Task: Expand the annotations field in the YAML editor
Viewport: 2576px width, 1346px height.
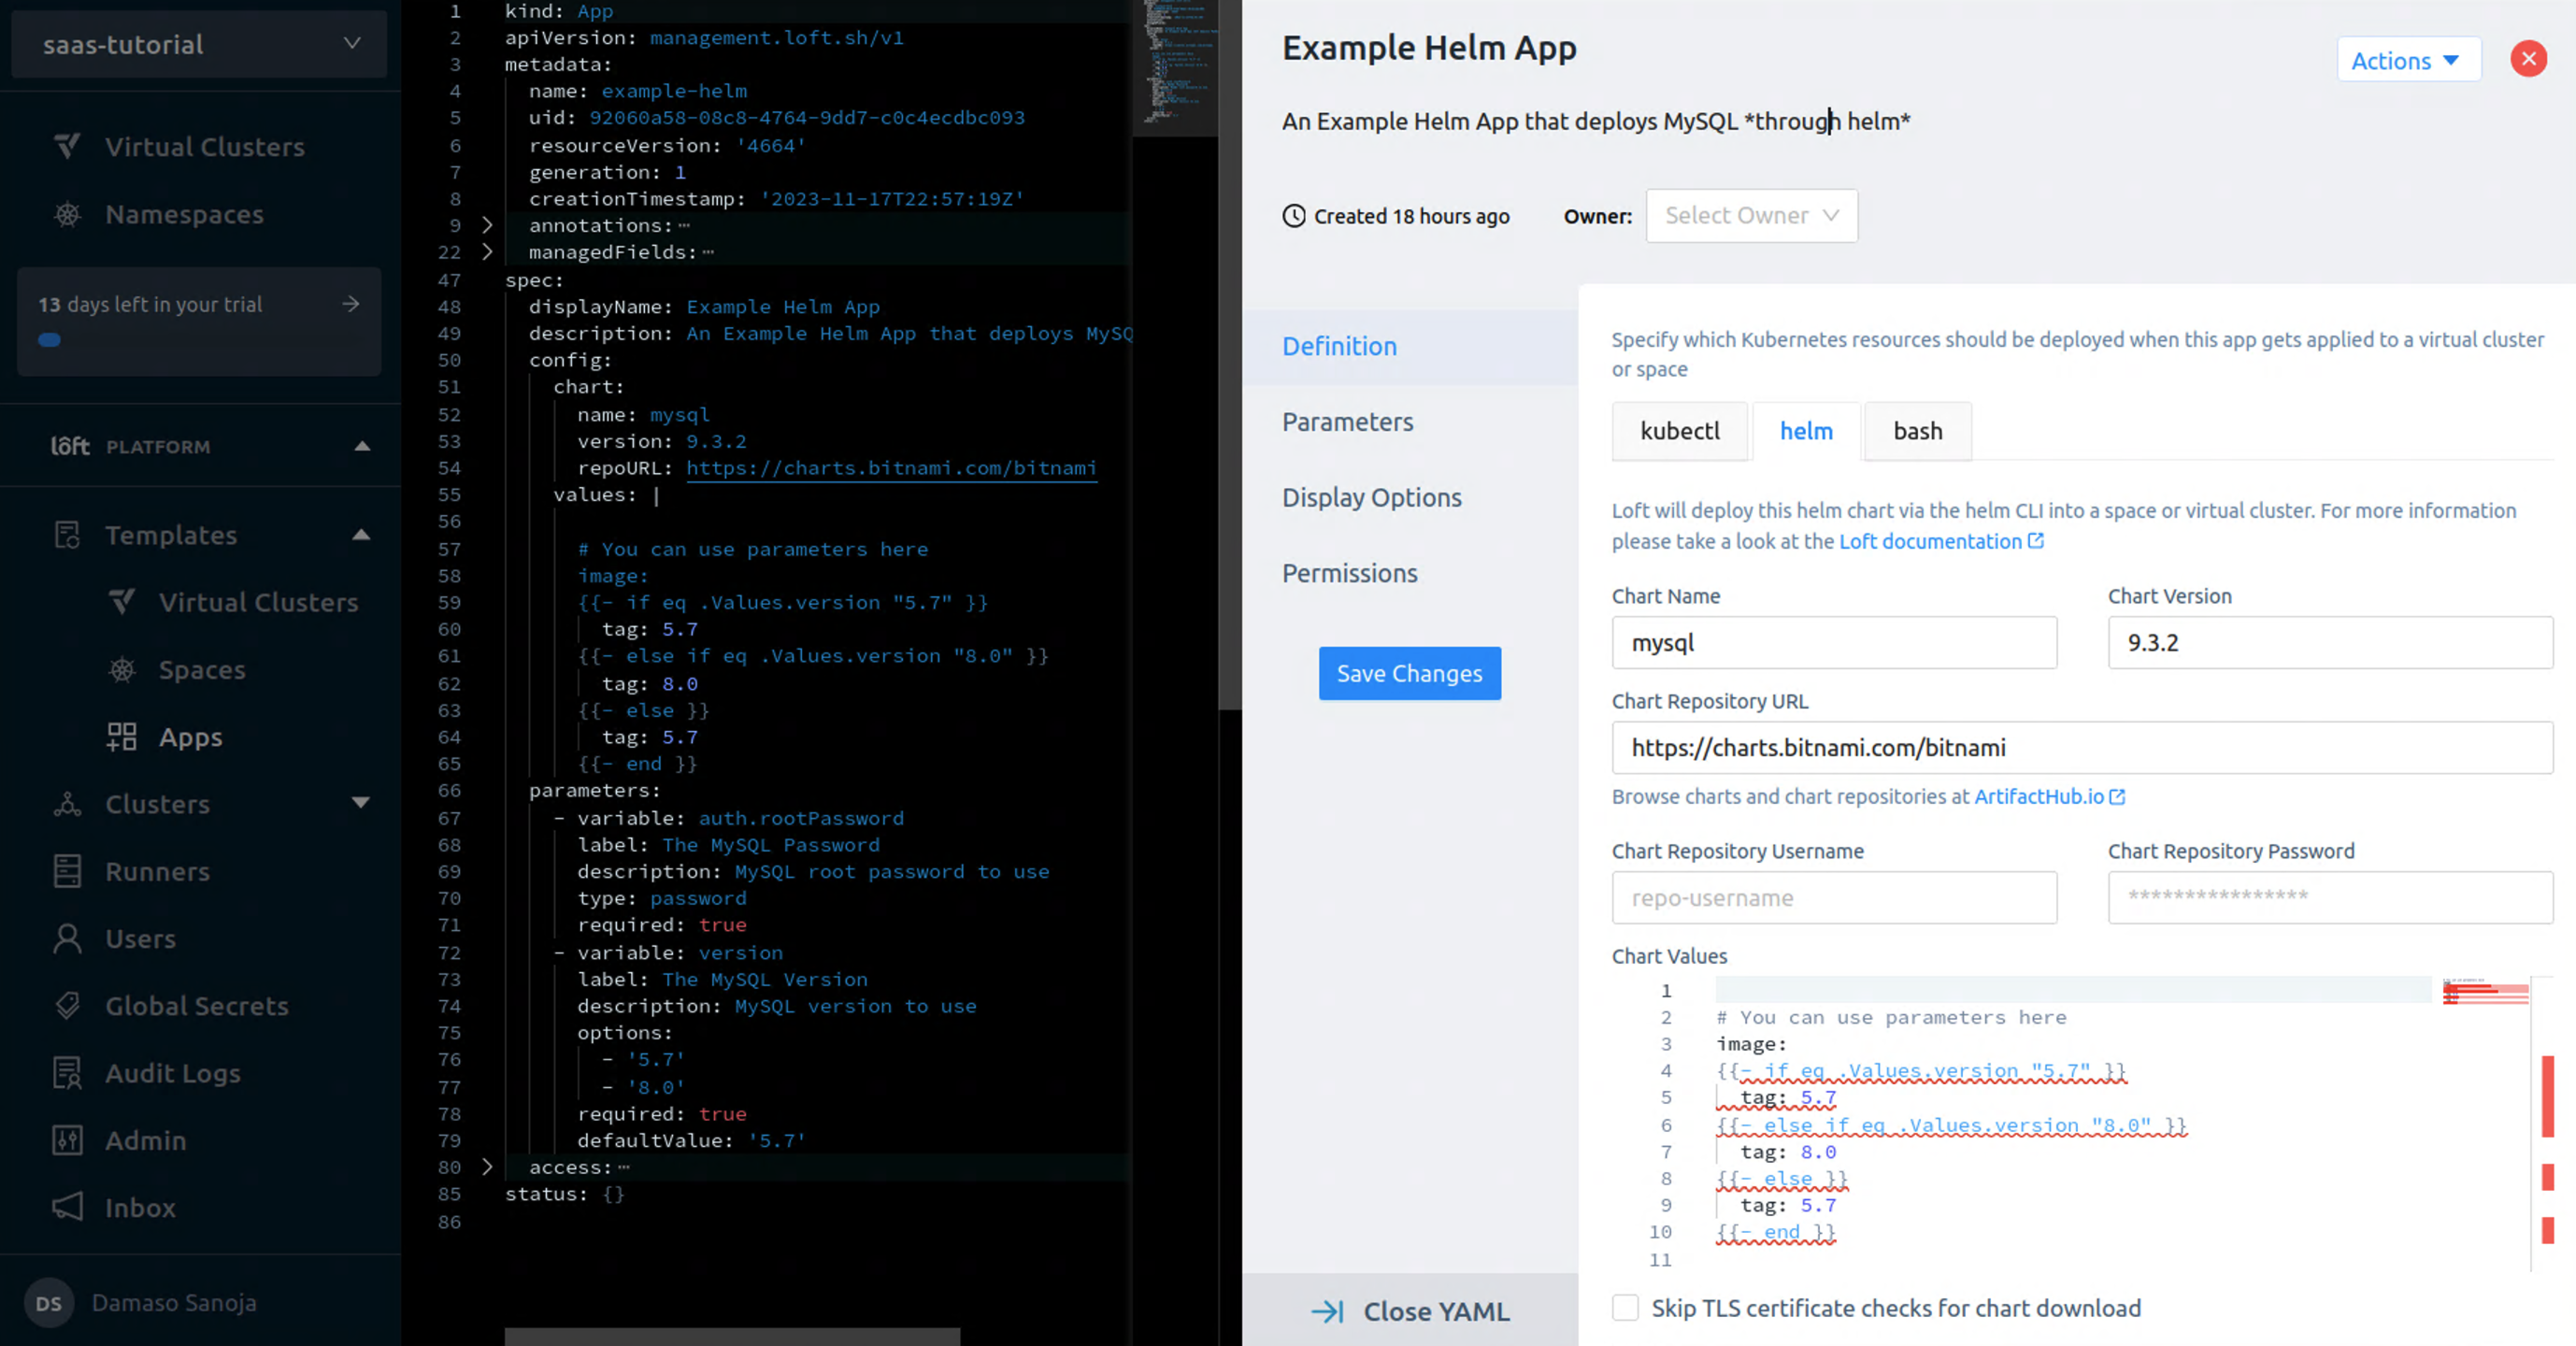Action: (x=487, y=225)
